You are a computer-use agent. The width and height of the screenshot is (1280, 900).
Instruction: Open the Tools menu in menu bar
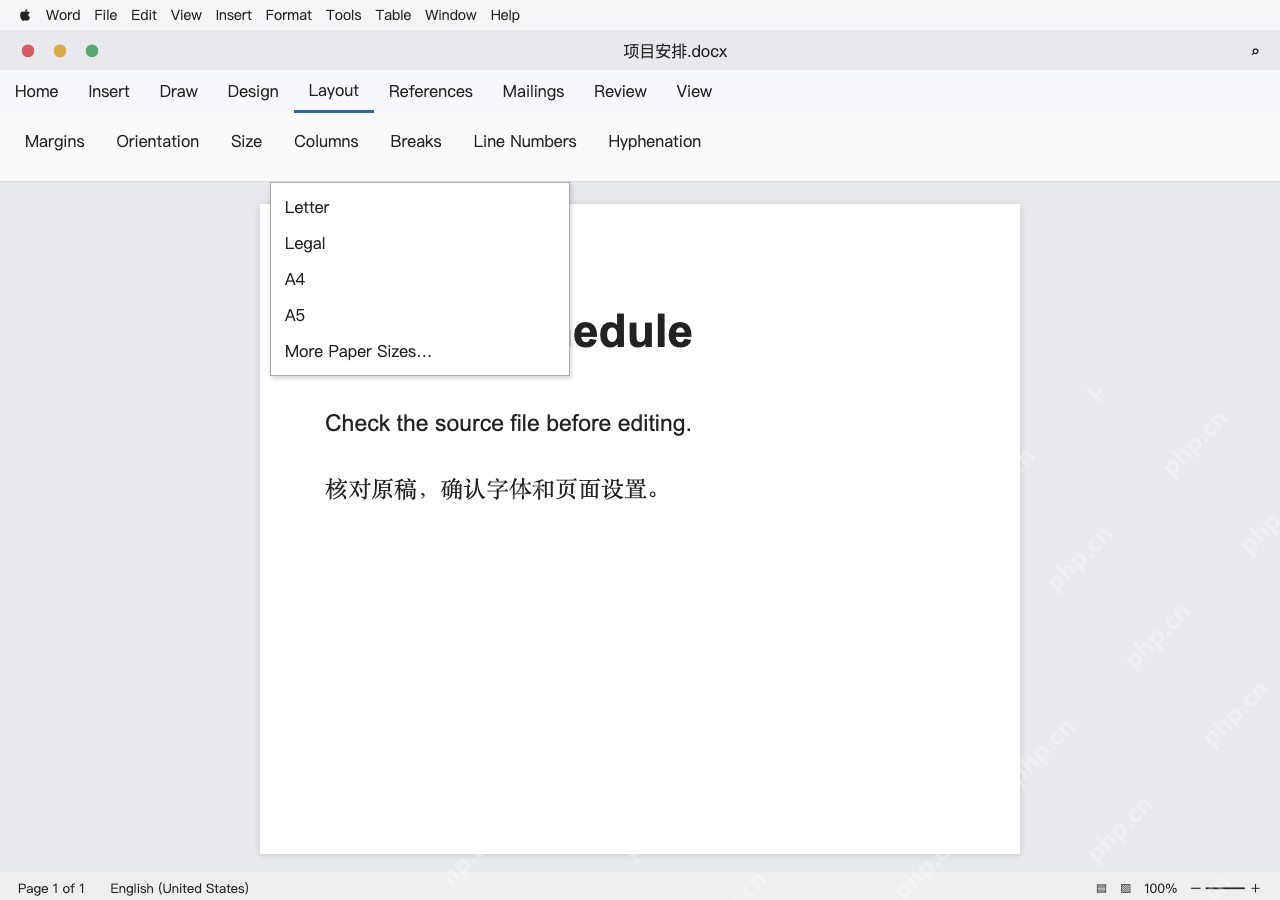344,15
